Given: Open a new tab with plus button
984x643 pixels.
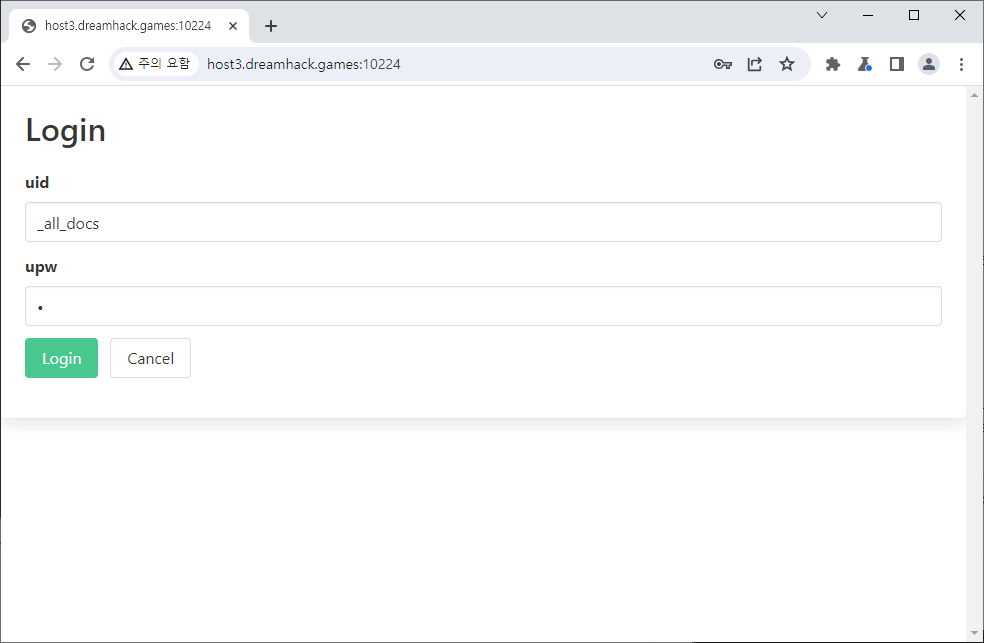Looking at the screenshot, I should point(271,26).
